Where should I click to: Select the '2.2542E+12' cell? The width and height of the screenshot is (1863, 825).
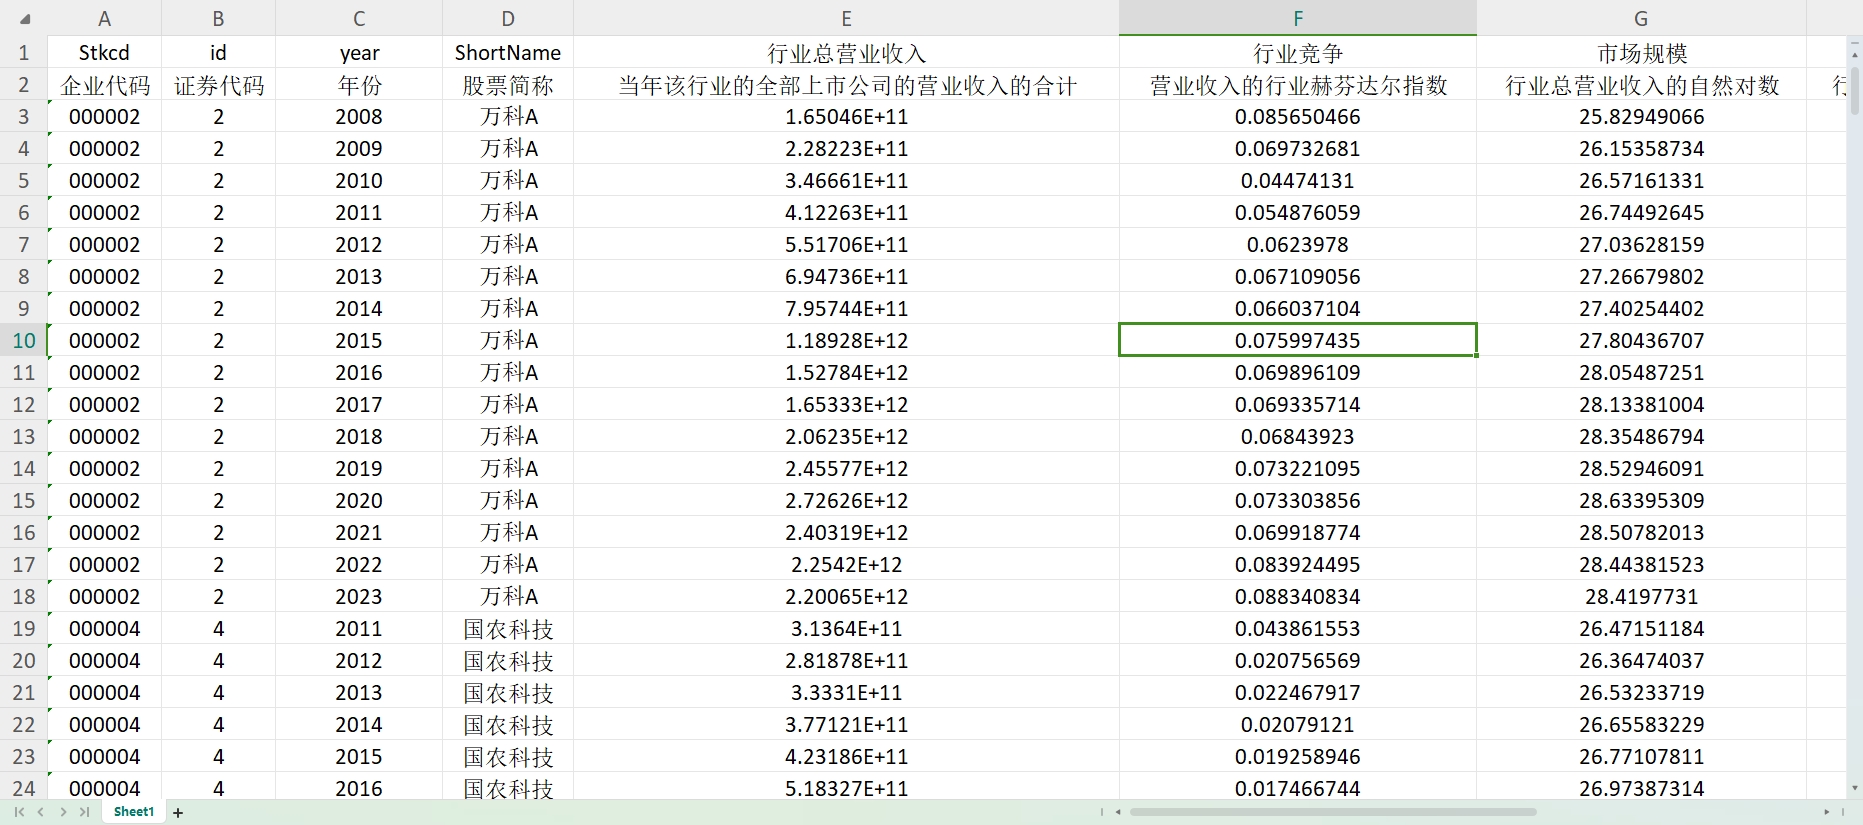click(846, 564)
